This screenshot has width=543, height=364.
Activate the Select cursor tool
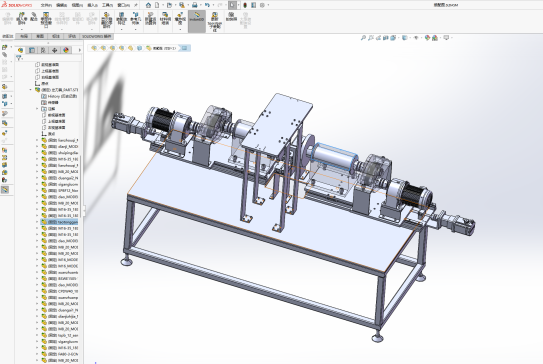click(232, 5)
